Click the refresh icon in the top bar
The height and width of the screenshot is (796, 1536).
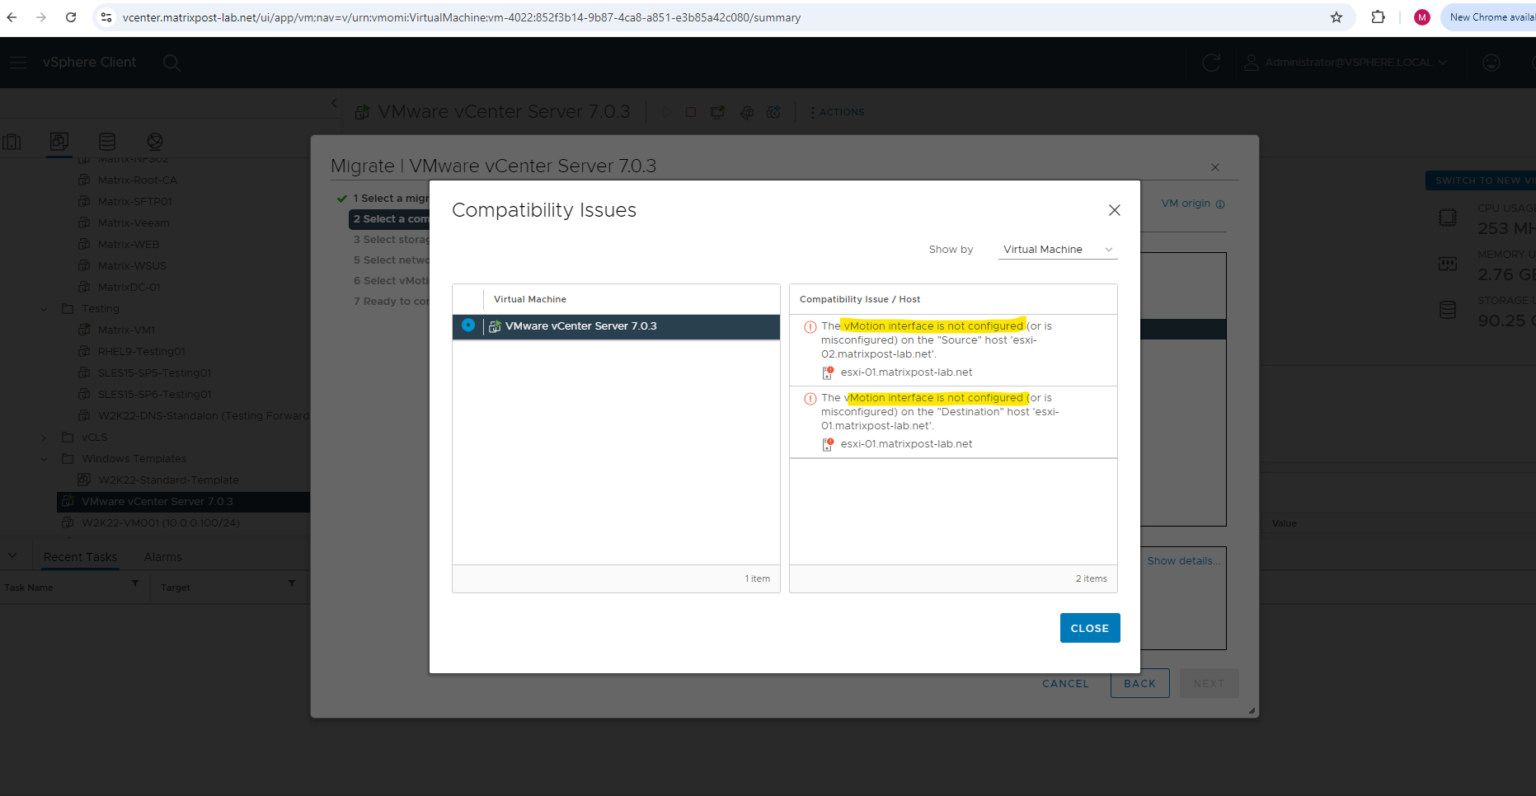[x=1211, y=62]
